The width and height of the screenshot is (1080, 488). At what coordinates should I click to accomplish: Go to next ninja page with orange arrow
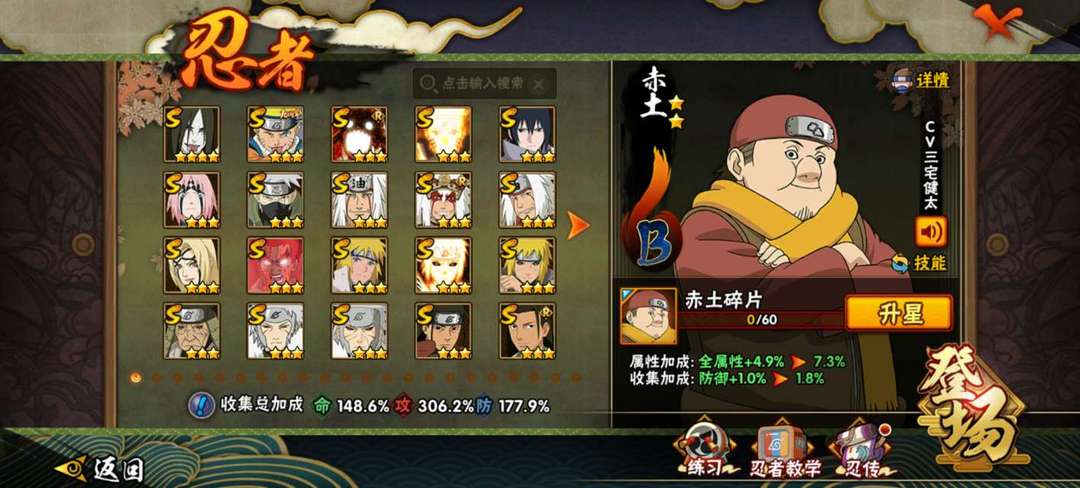578,225
